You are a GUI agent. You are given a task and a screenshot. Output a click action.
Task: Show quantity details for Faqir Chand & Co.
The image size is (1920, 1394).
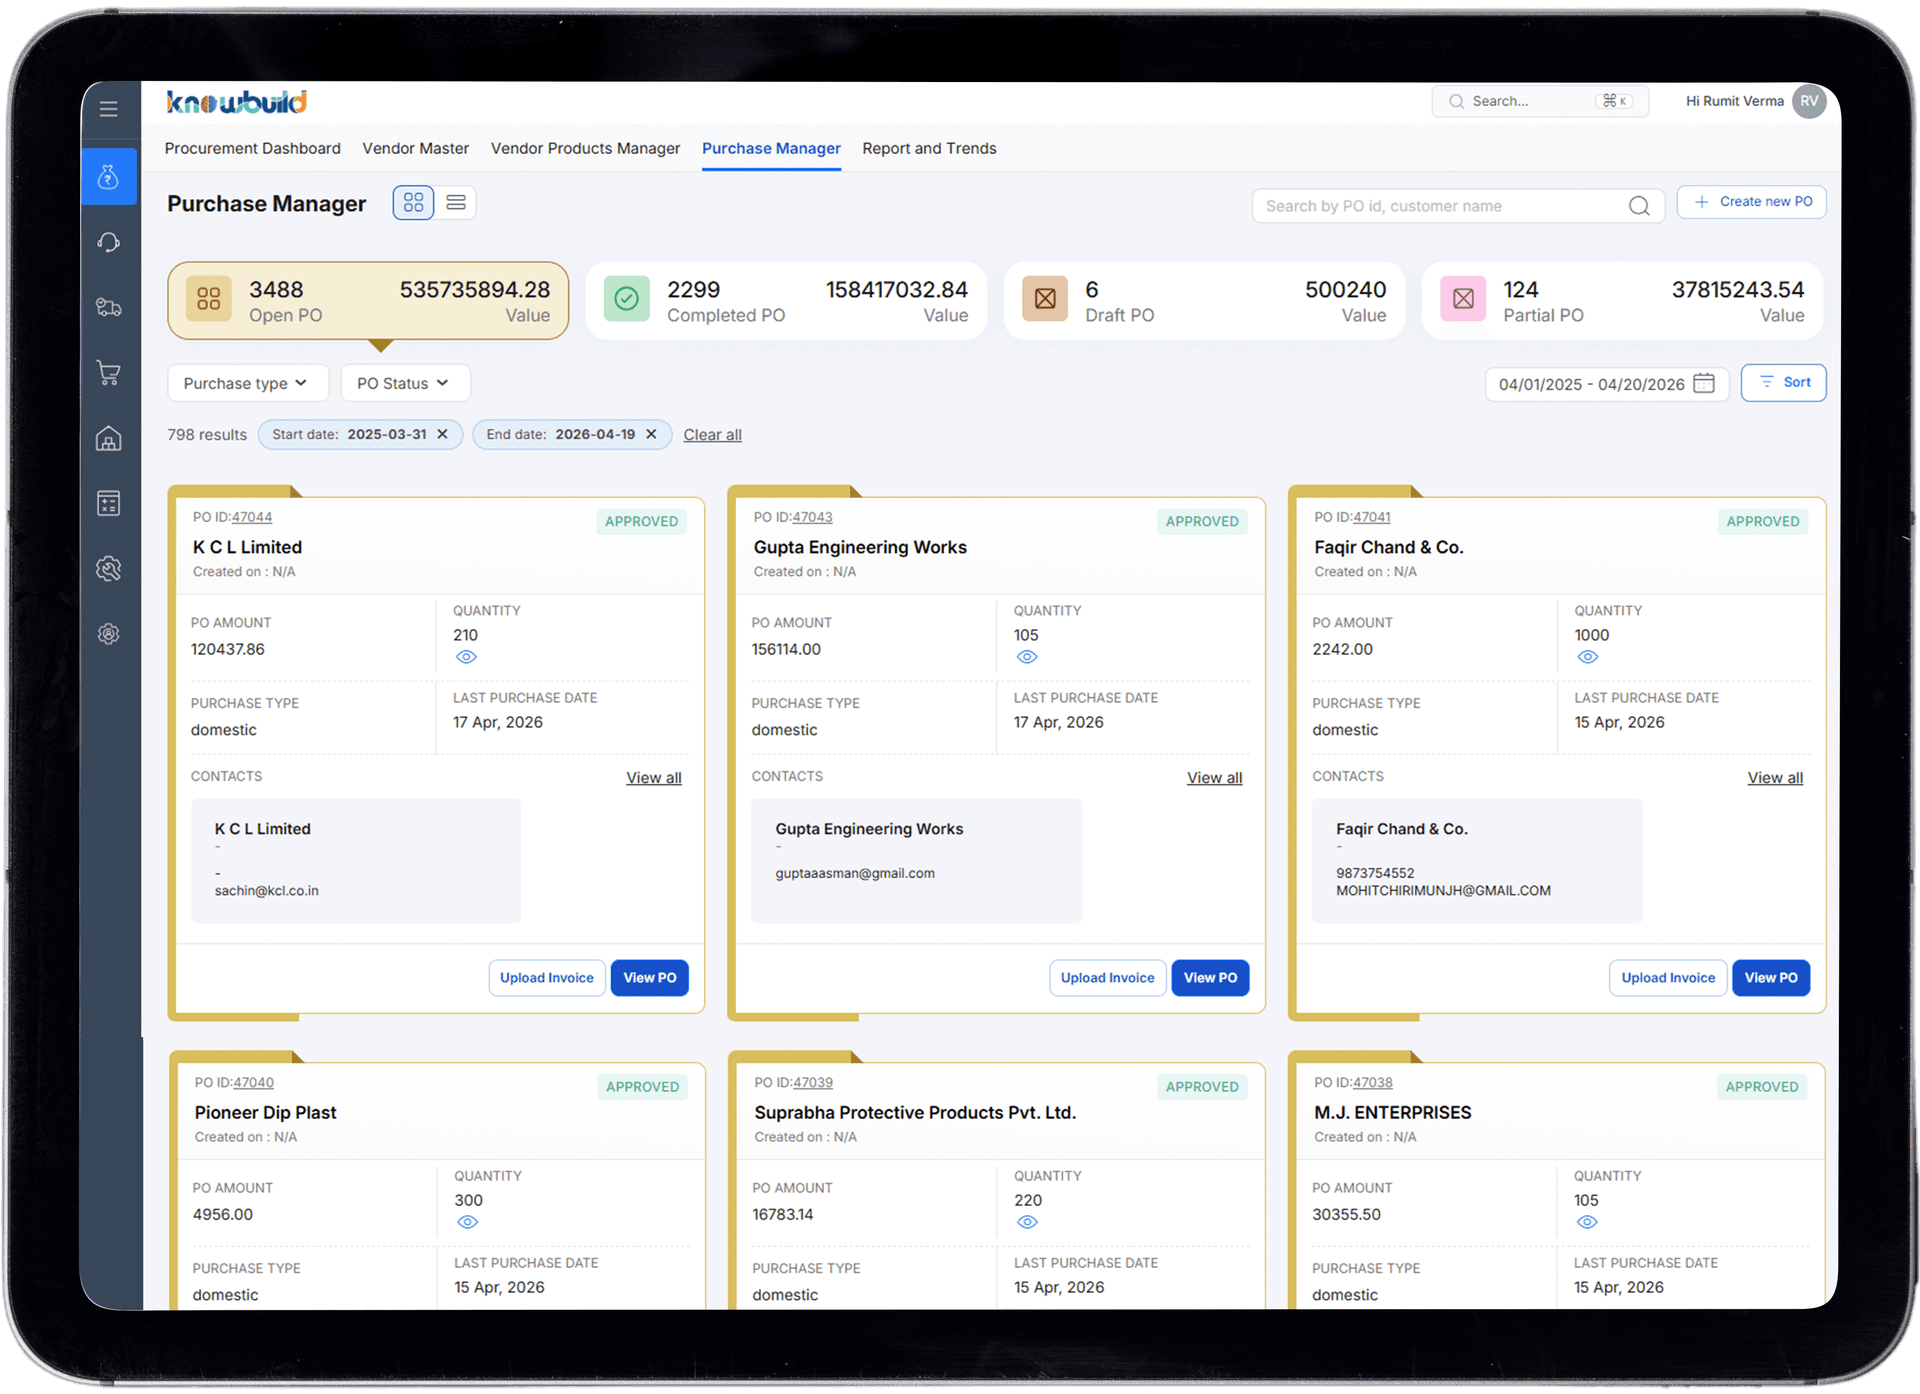tap(1588, 657)
